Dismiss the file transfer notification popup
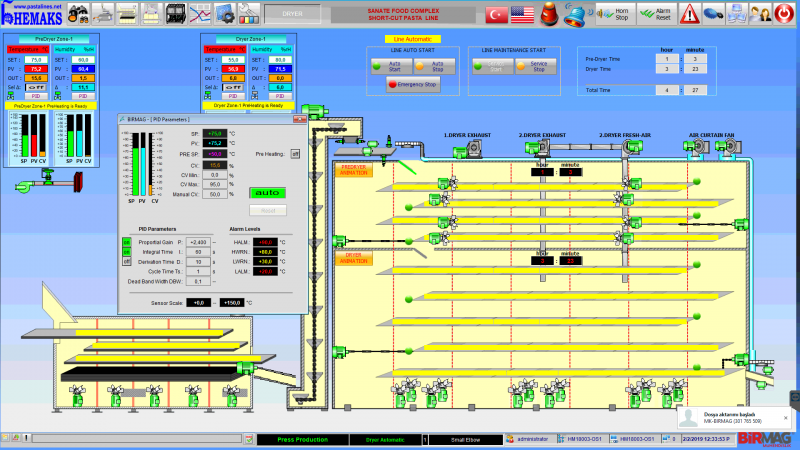This screenshot has width=800, height=450. 786,418
